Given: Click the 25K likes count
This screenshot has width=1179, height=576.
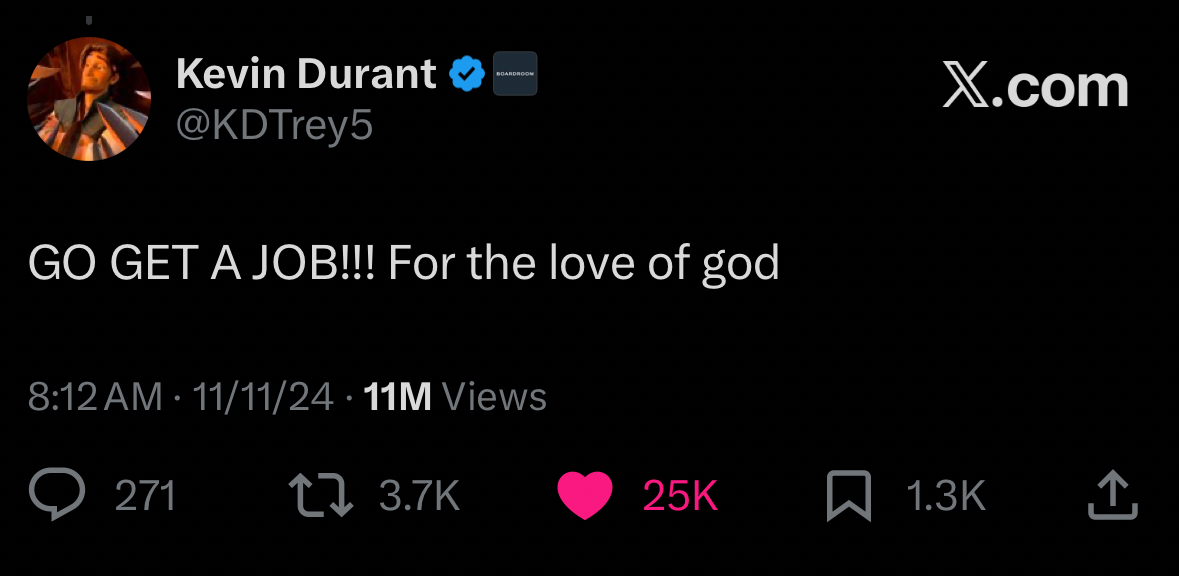Looking at the screenshot, I should point(680,496).
